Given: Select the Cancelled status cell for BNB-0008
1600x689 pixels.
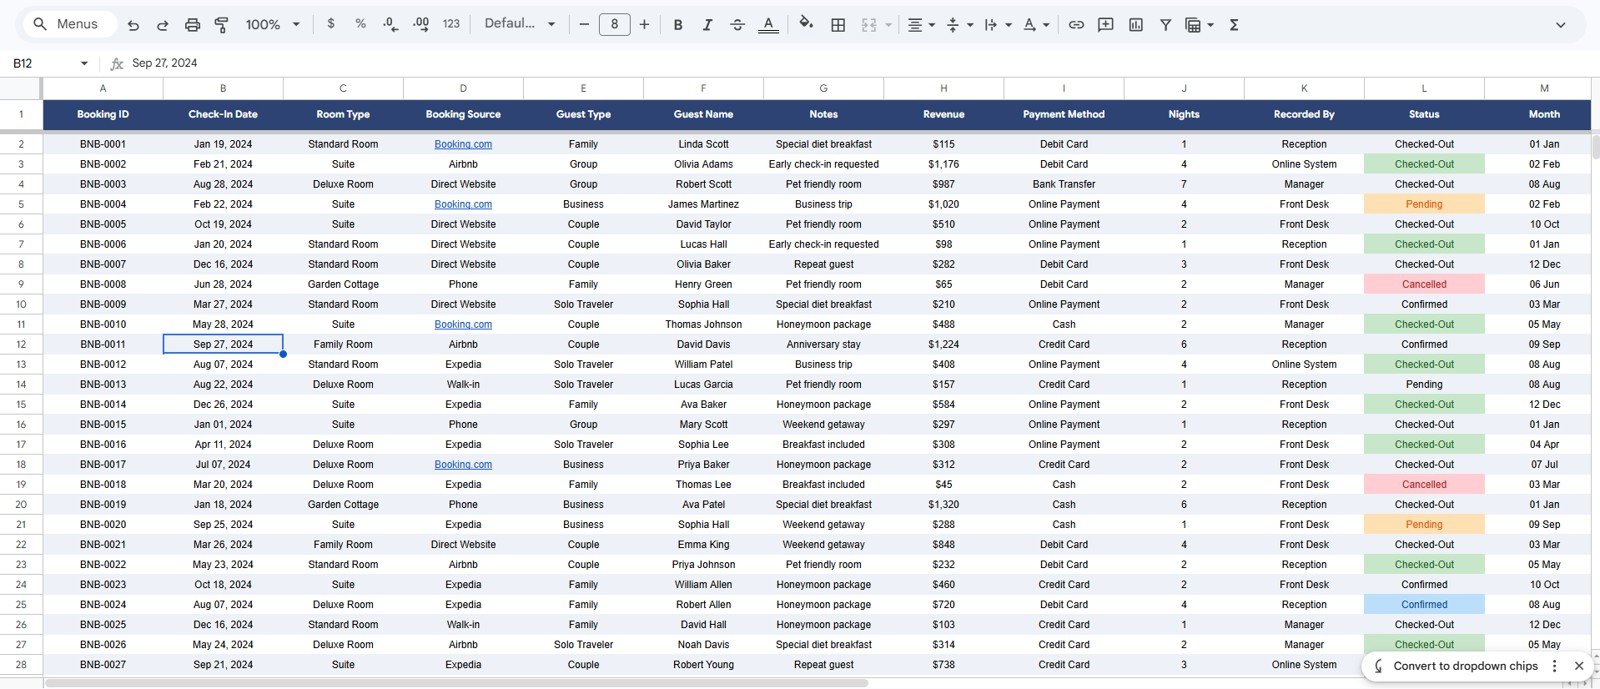Looking at the screenshot, I should 1424,284.
